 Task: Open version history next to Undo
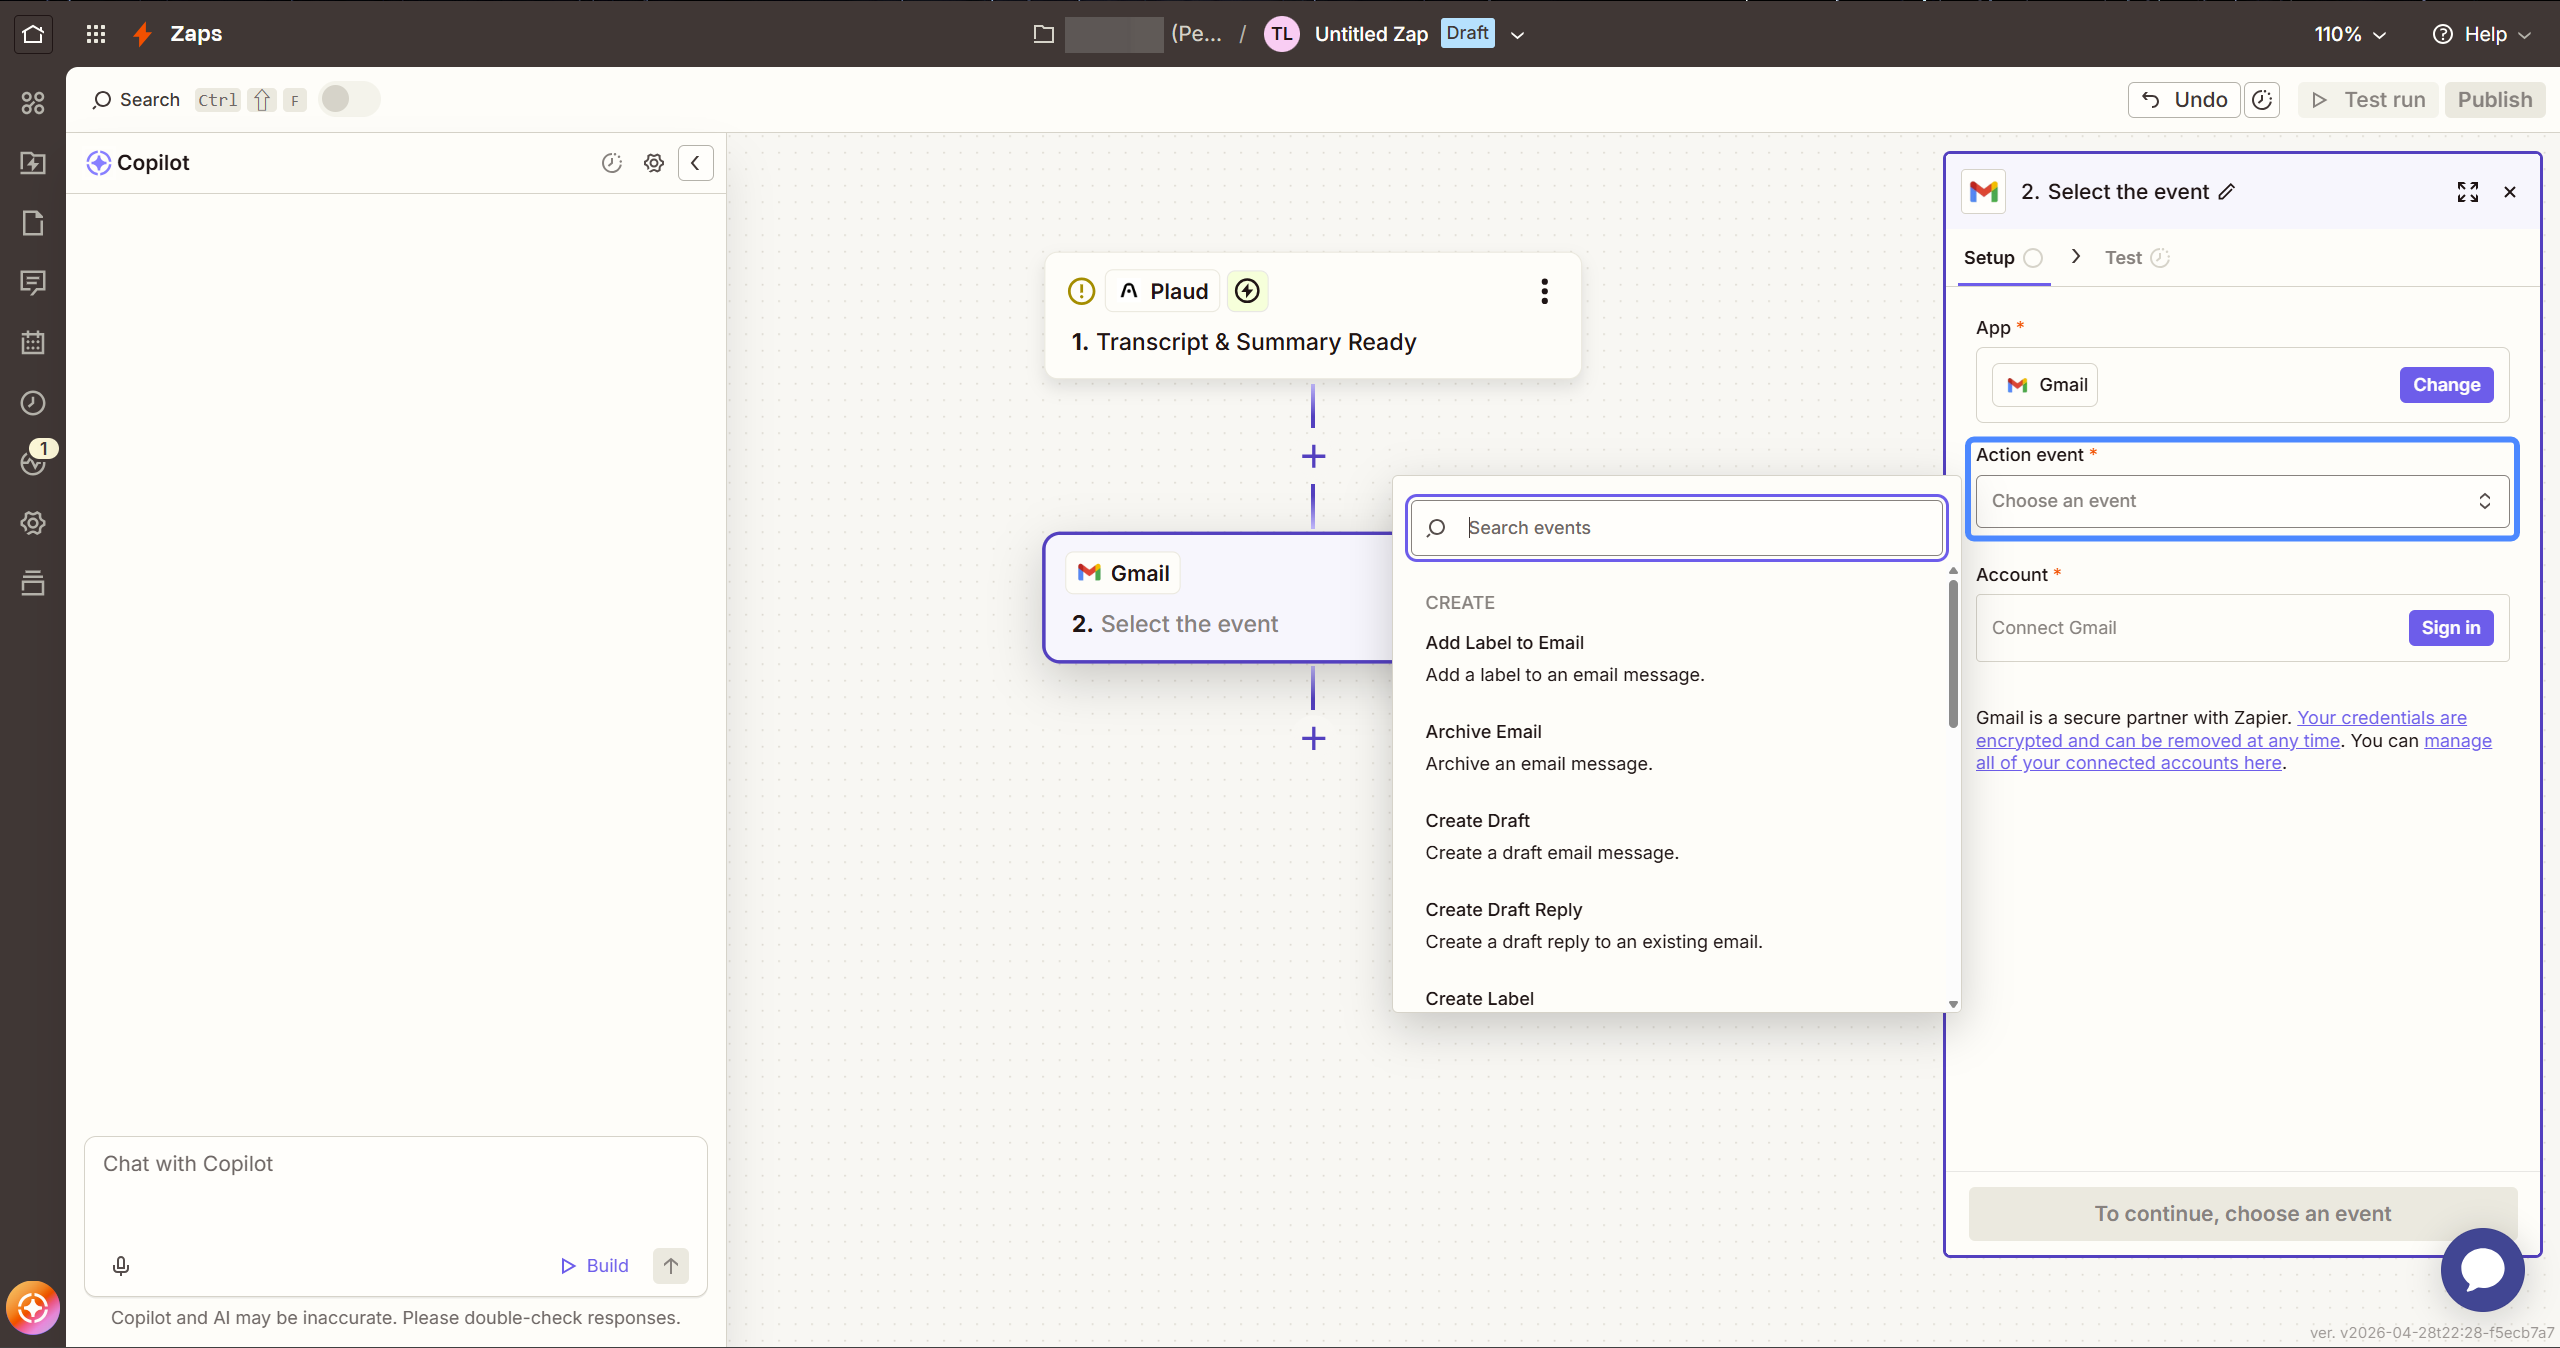pyautogui.click(x=2262, y=100)
